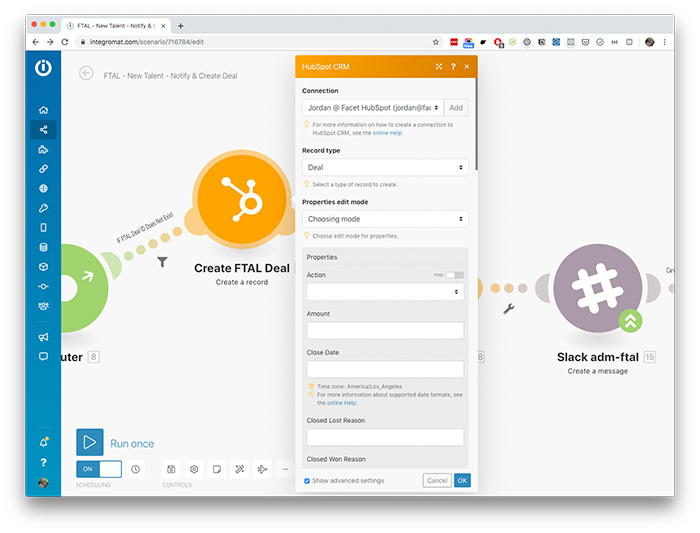700x533 pixels.
Task: Open the Record type Deal dropdown
Action: pyautogui.click(x=385, y=167)
